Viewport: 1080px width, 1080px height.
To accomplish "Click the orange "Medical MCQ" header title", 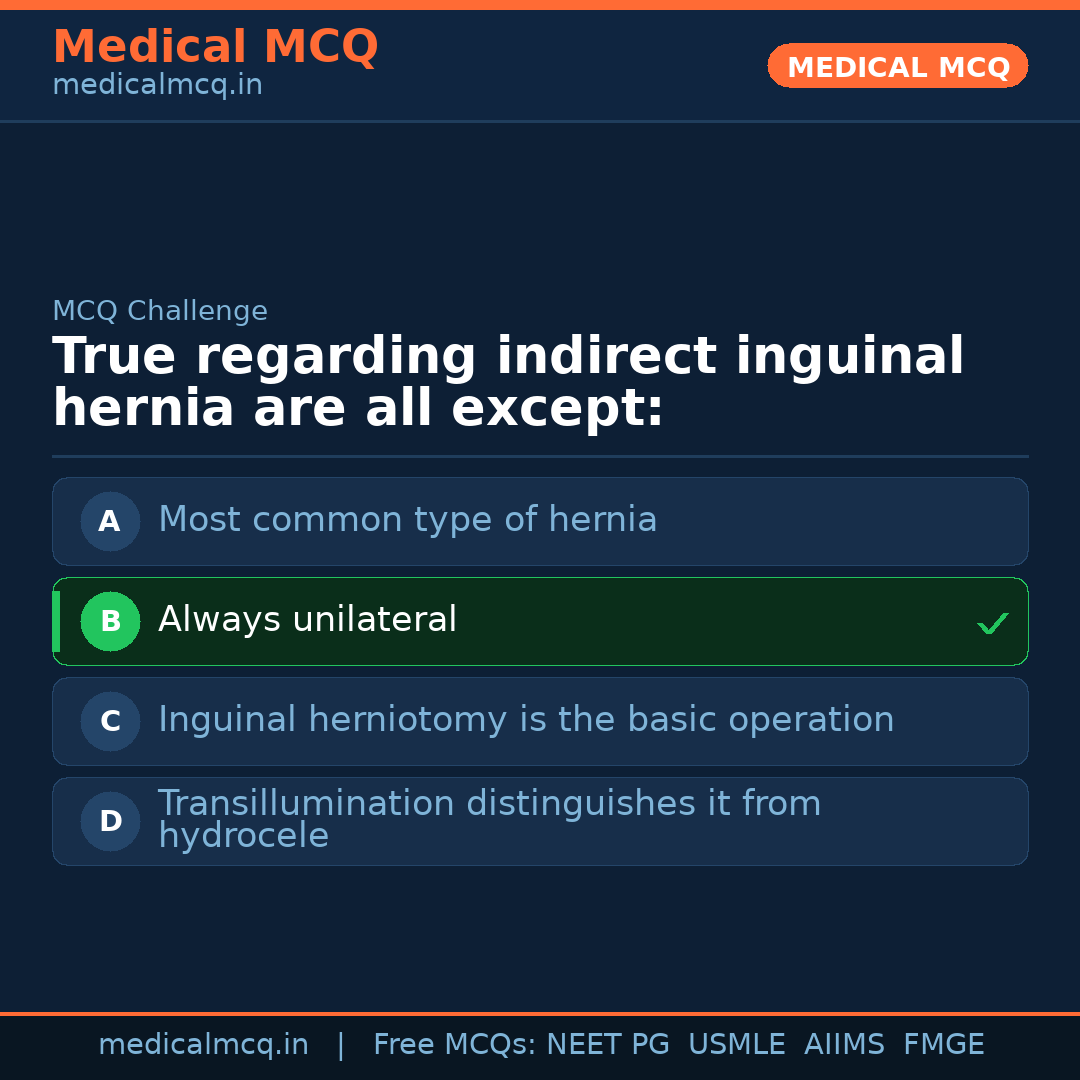I will coord(215,47).
